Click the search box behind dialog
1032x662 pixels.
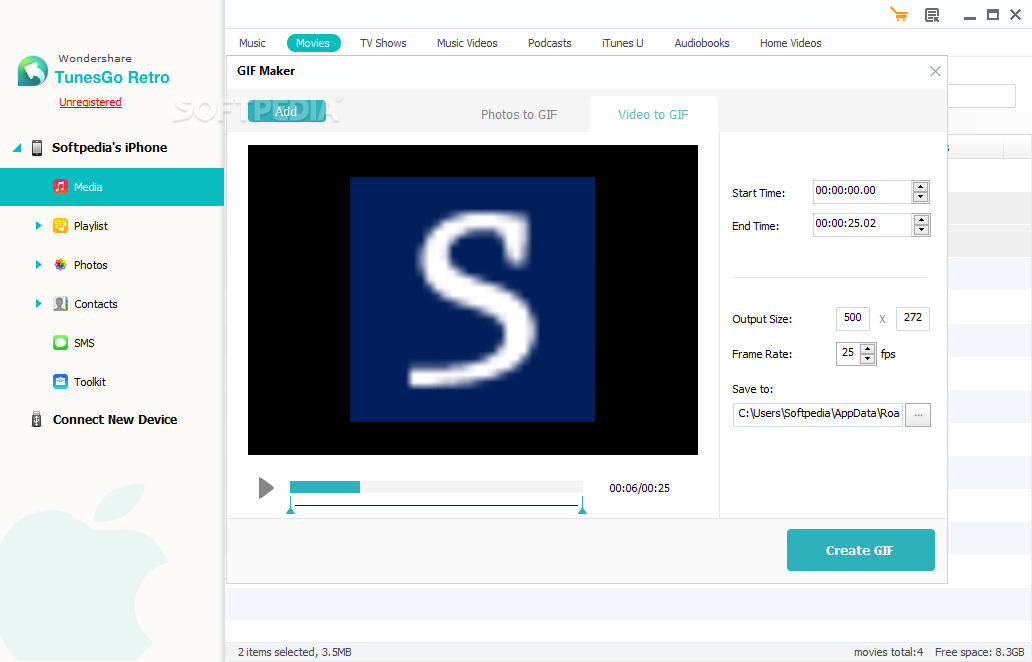pos(981,96)
